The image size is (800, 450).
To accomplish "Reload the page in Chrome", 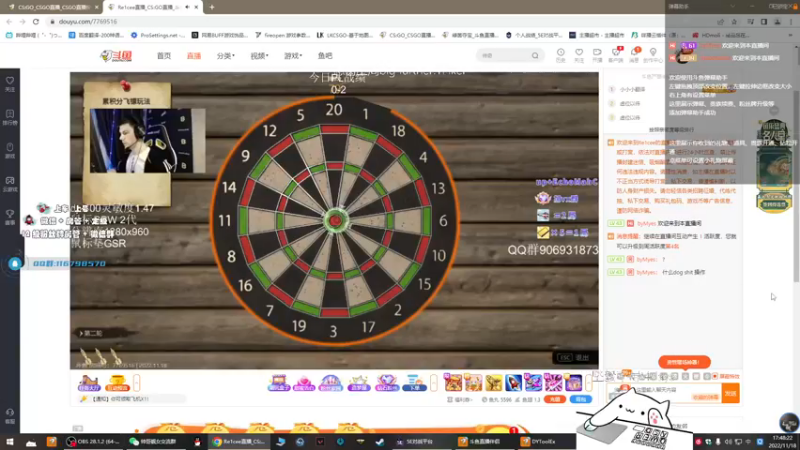I will (36, 21).
